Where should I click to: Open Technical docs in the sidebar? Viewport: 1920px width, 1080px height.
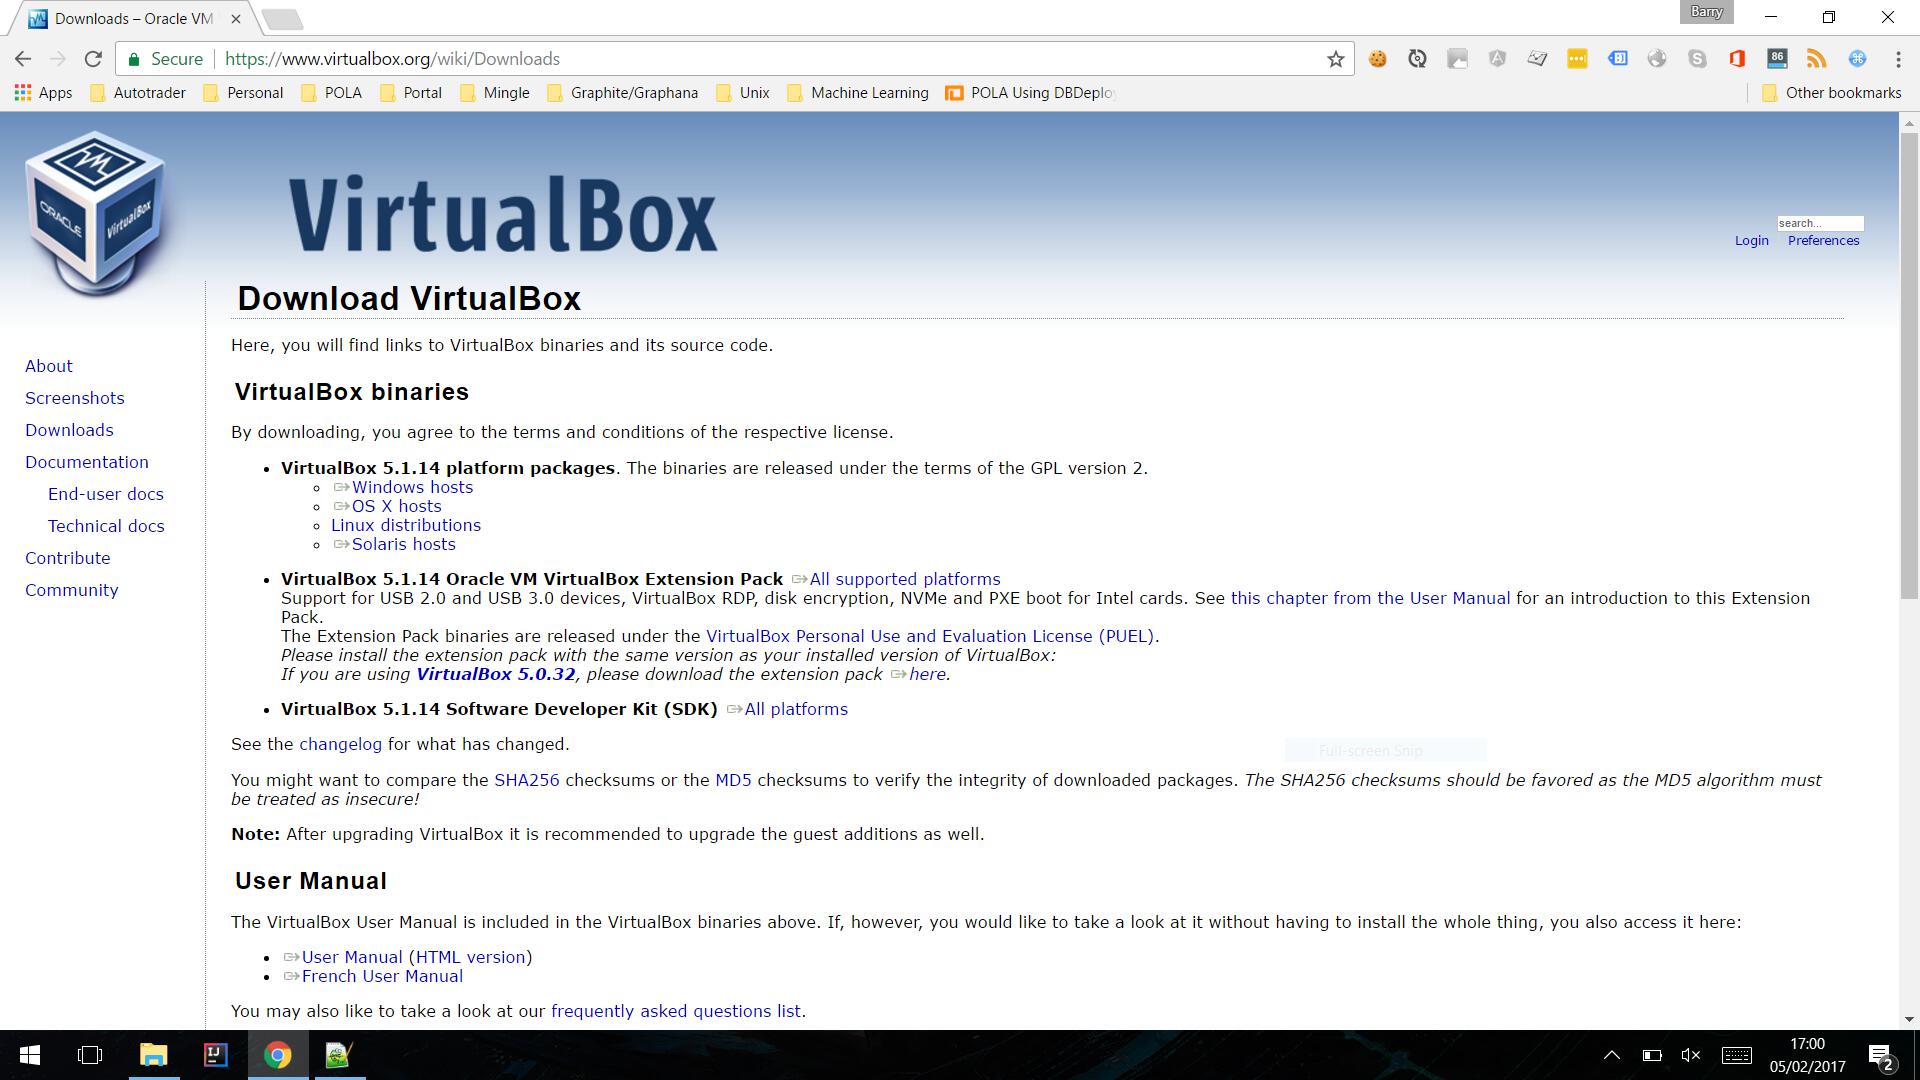point(106,526)
